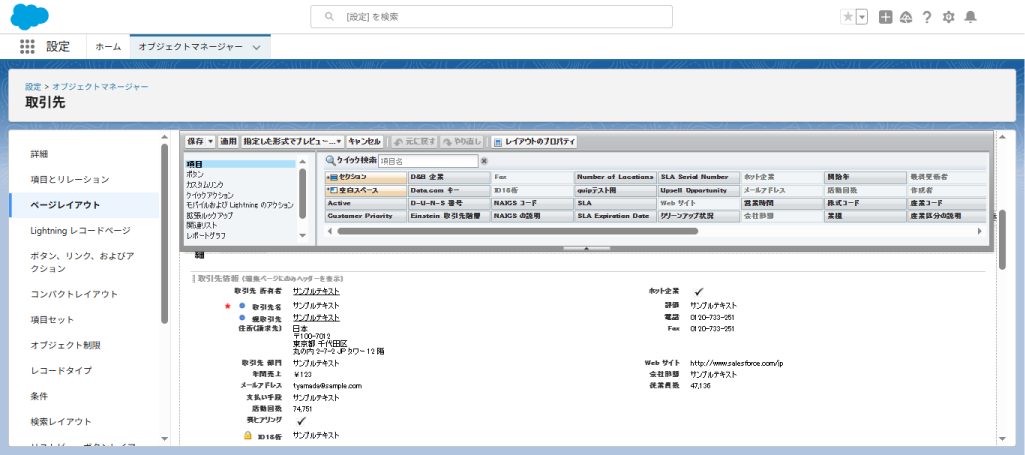The image size is (1025, 455).
Task: Click the 適用 button
Action: [x=228, y=141]
